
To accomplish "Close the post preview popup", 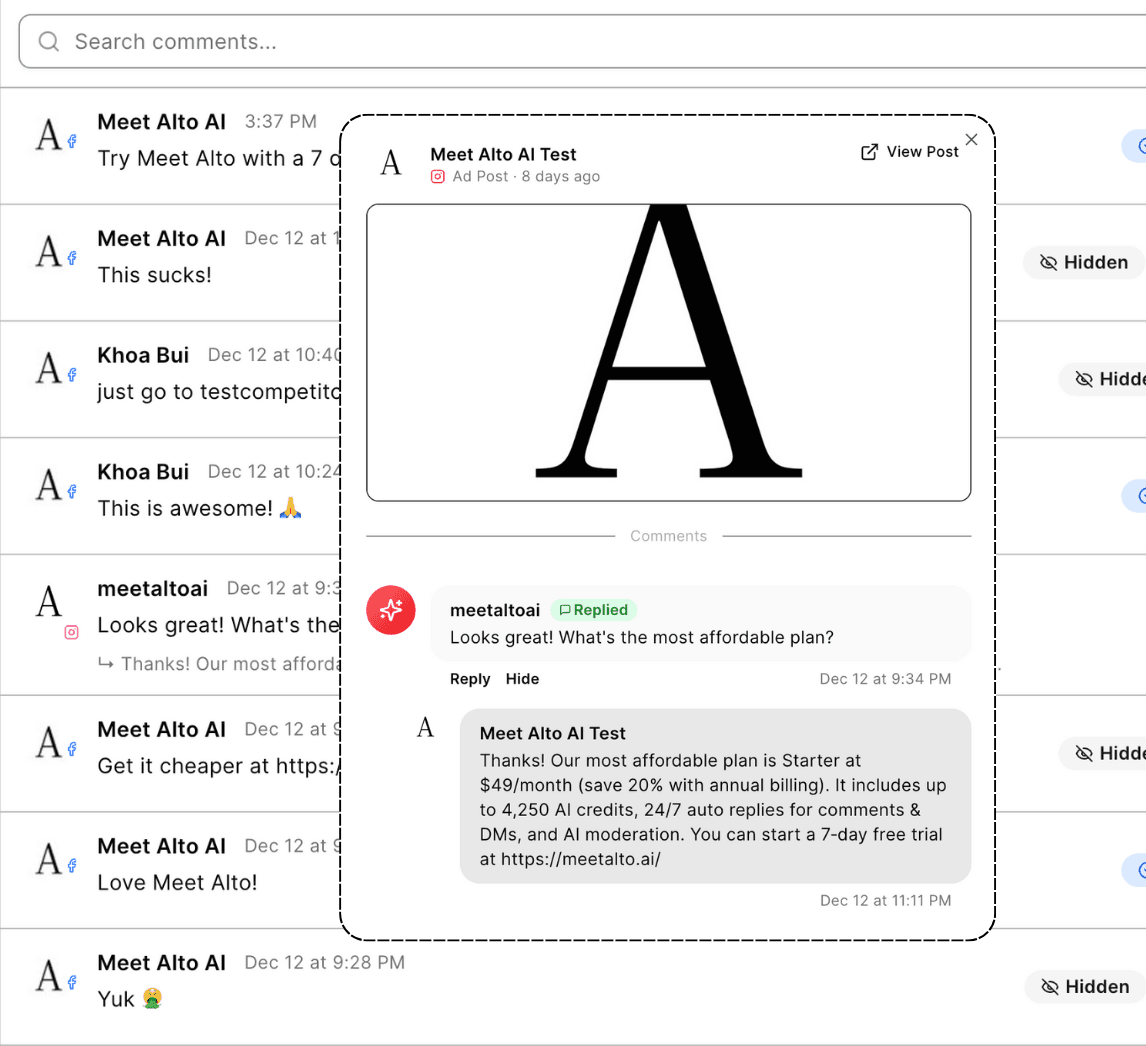I will (x=971, y=139).
